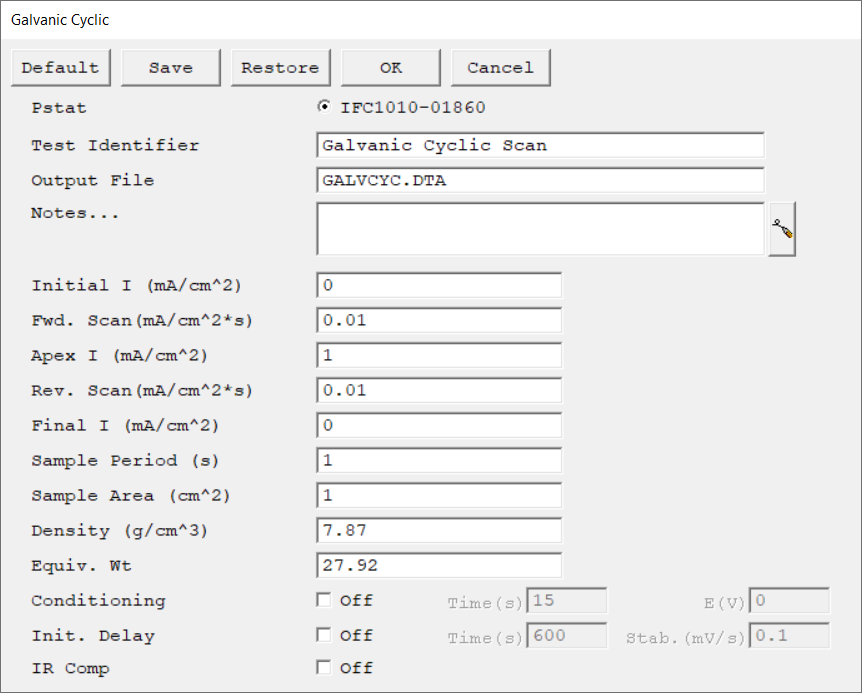Select the IFC1010-01860 Pstat radio button
The height and width of the screenshot is (693, 862).
pyautogui.click(x=324, y=107)
